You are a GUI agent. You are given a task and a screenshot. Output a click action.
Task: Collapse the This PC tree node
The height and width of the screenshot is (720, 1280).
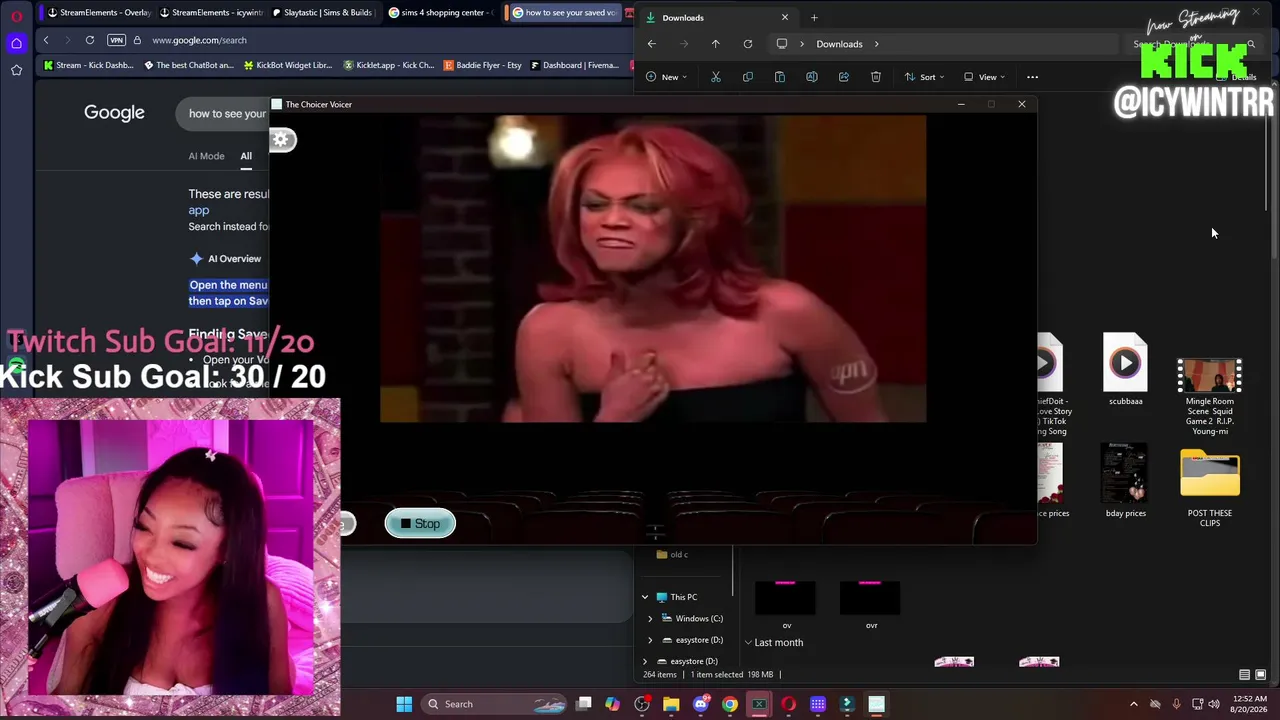click(x=645, y=597)
